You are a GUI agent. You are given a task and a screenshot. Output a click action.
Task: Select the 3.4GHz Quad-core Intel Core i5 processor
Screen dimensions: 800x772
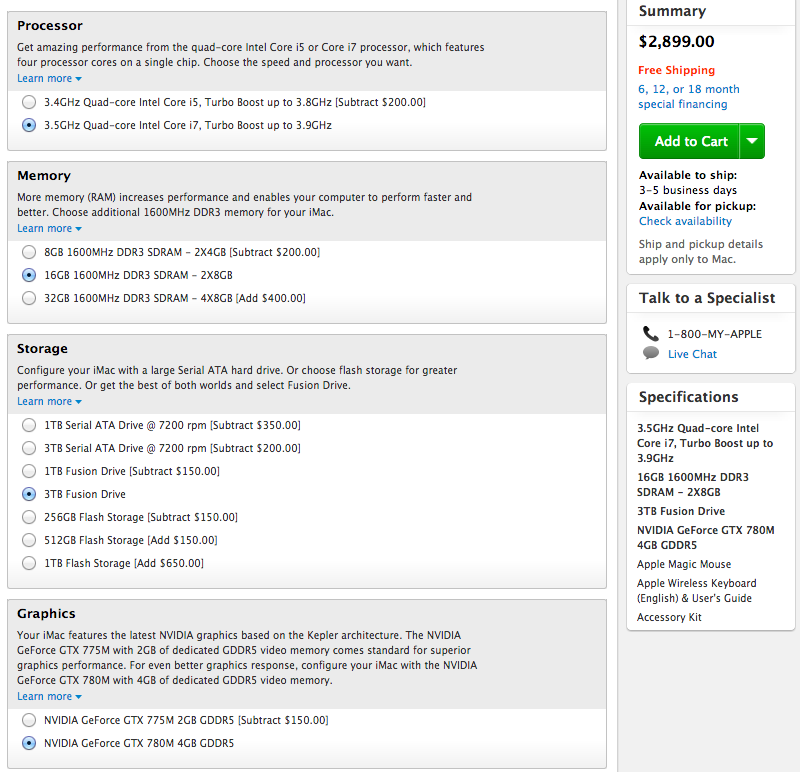(29, 102)
